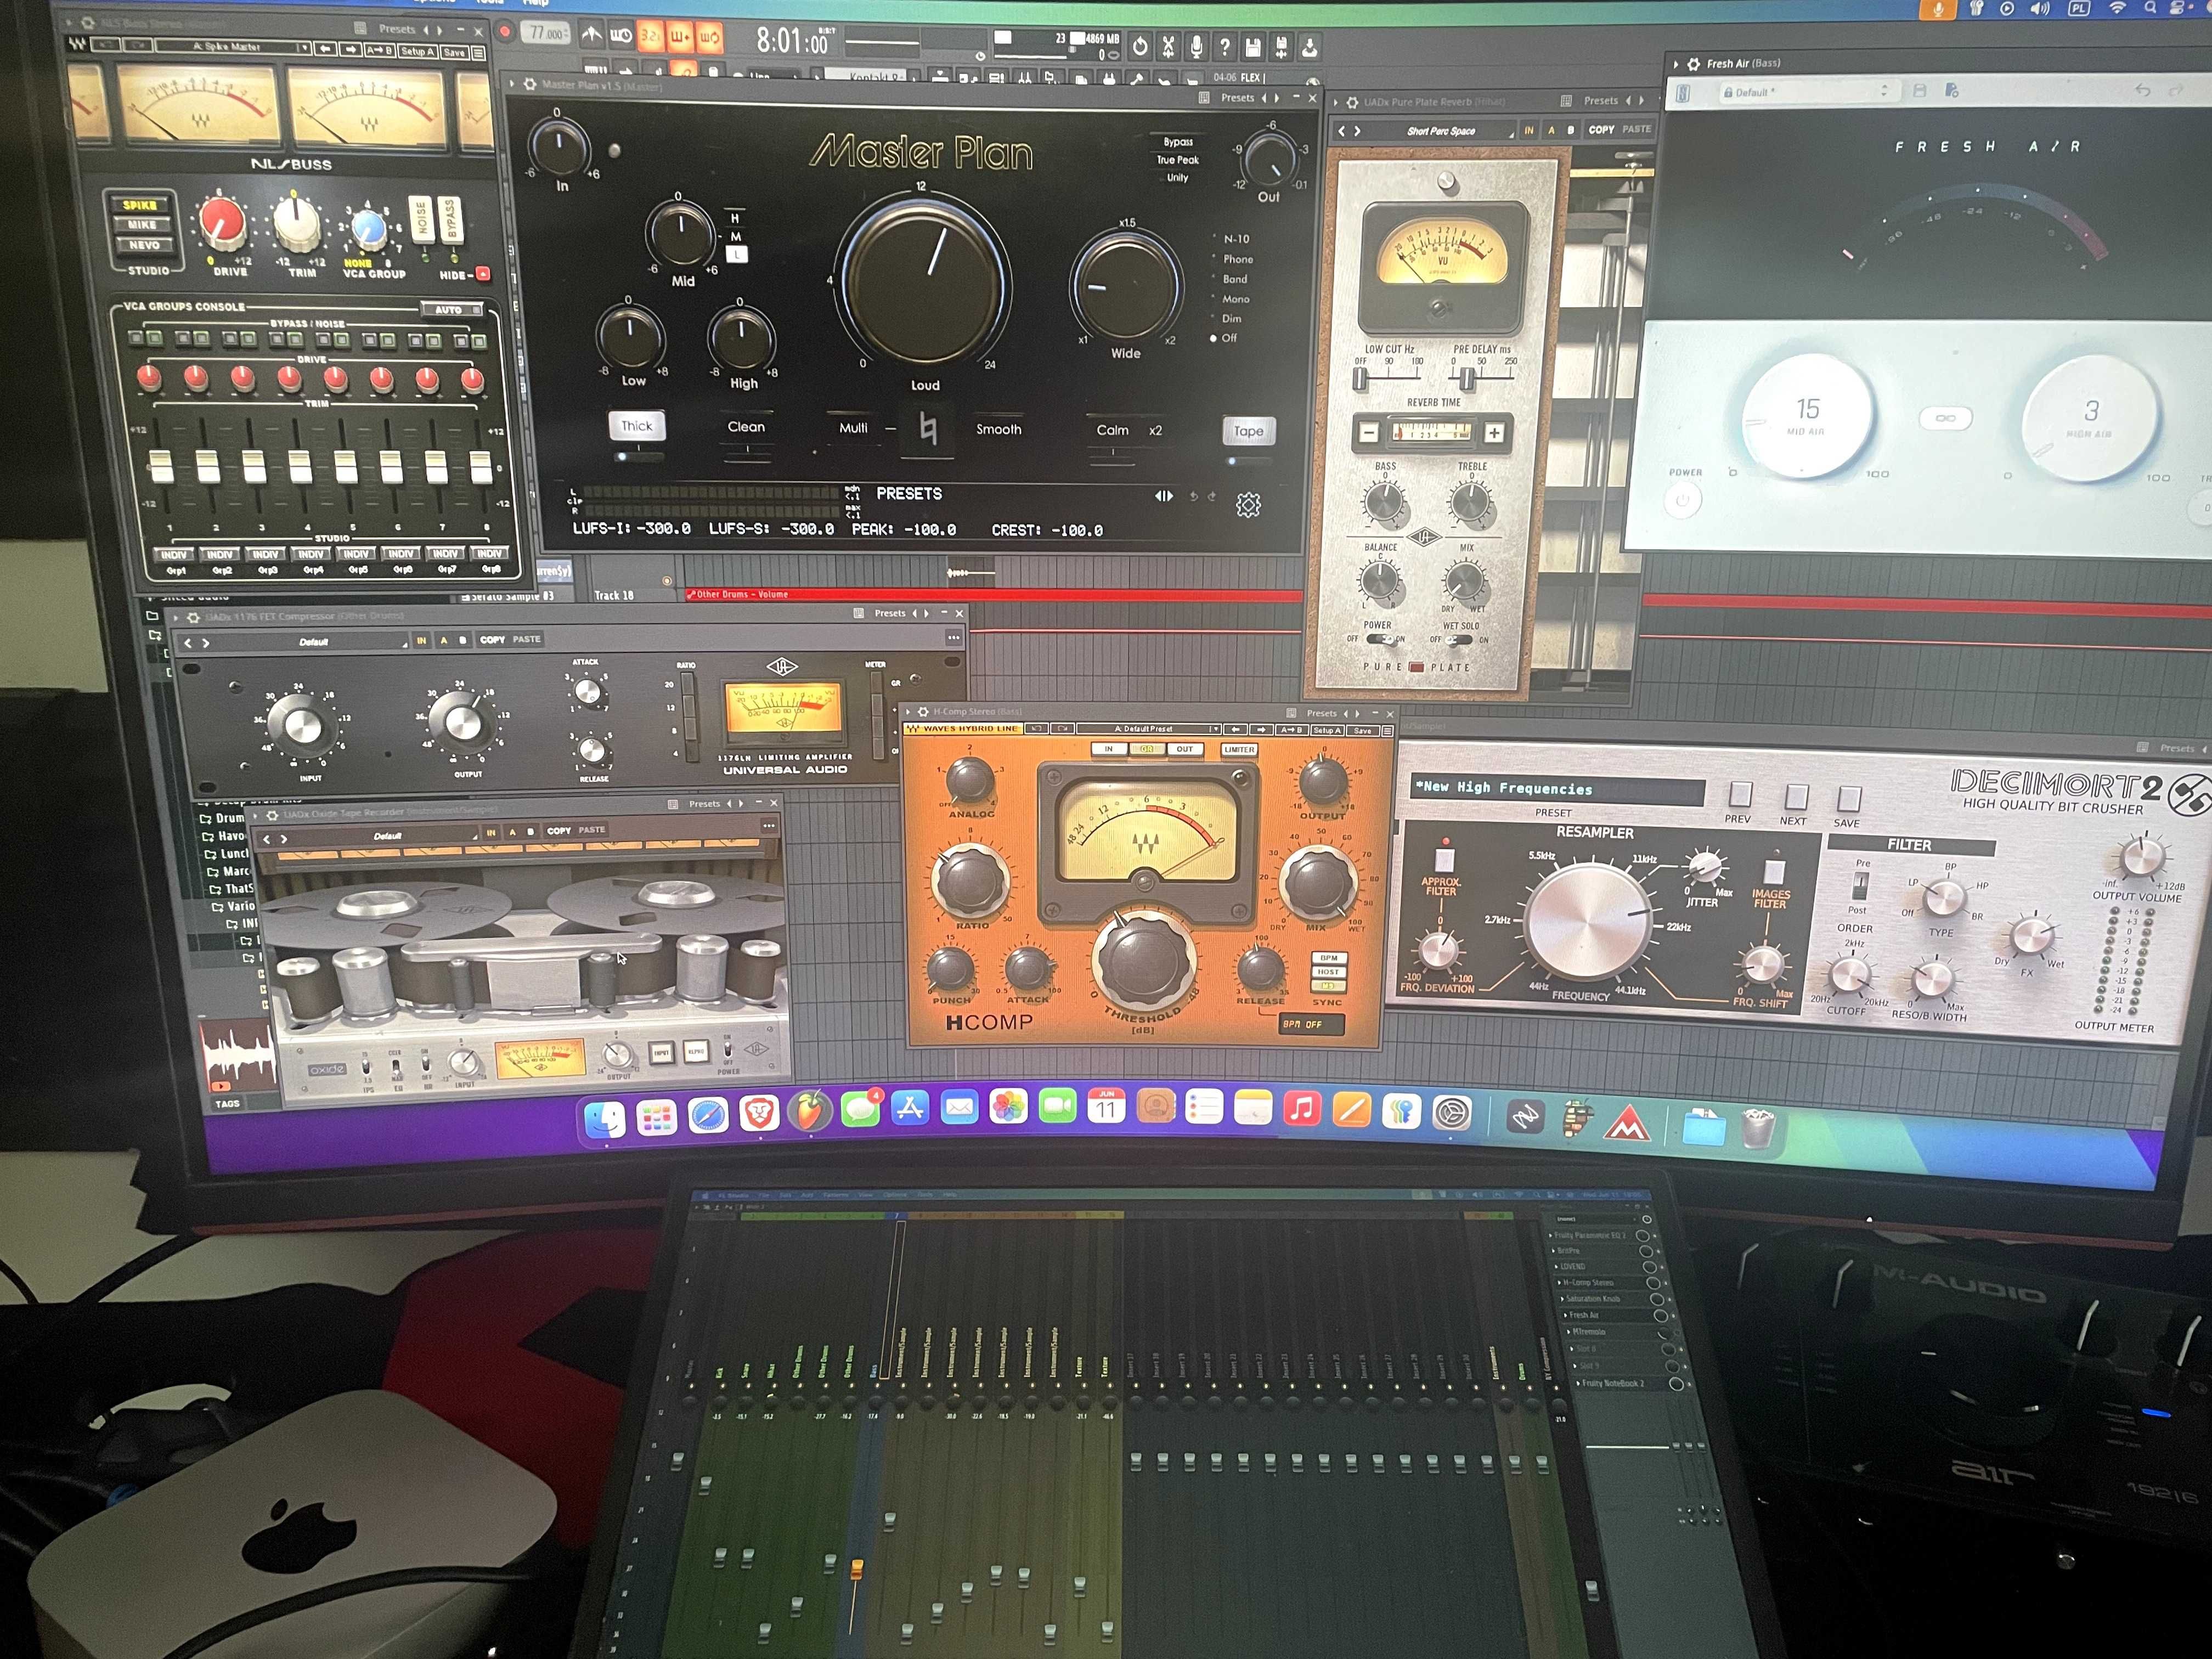The width and height of the screenshot is (2212, 1659).
Task: Open Presets menu in the Pure Plate Reverb window
Action: pos(1600,101)
